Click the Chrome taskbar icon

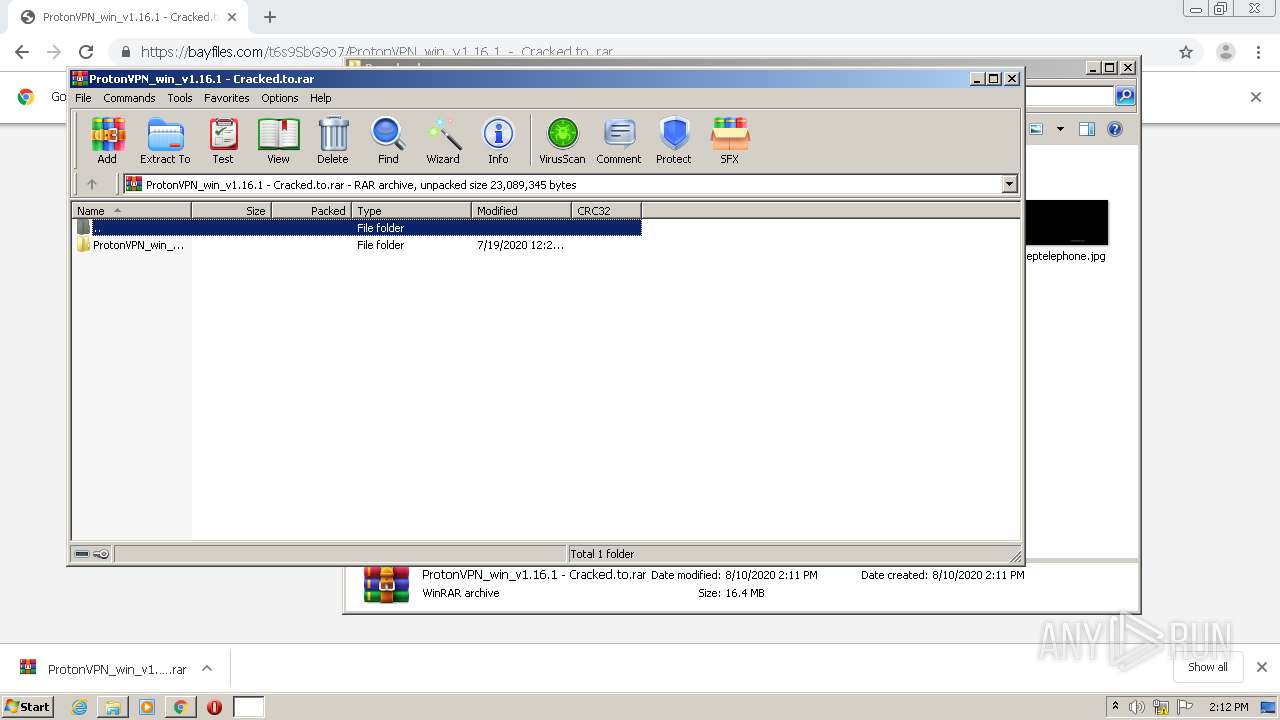(180, 707)
